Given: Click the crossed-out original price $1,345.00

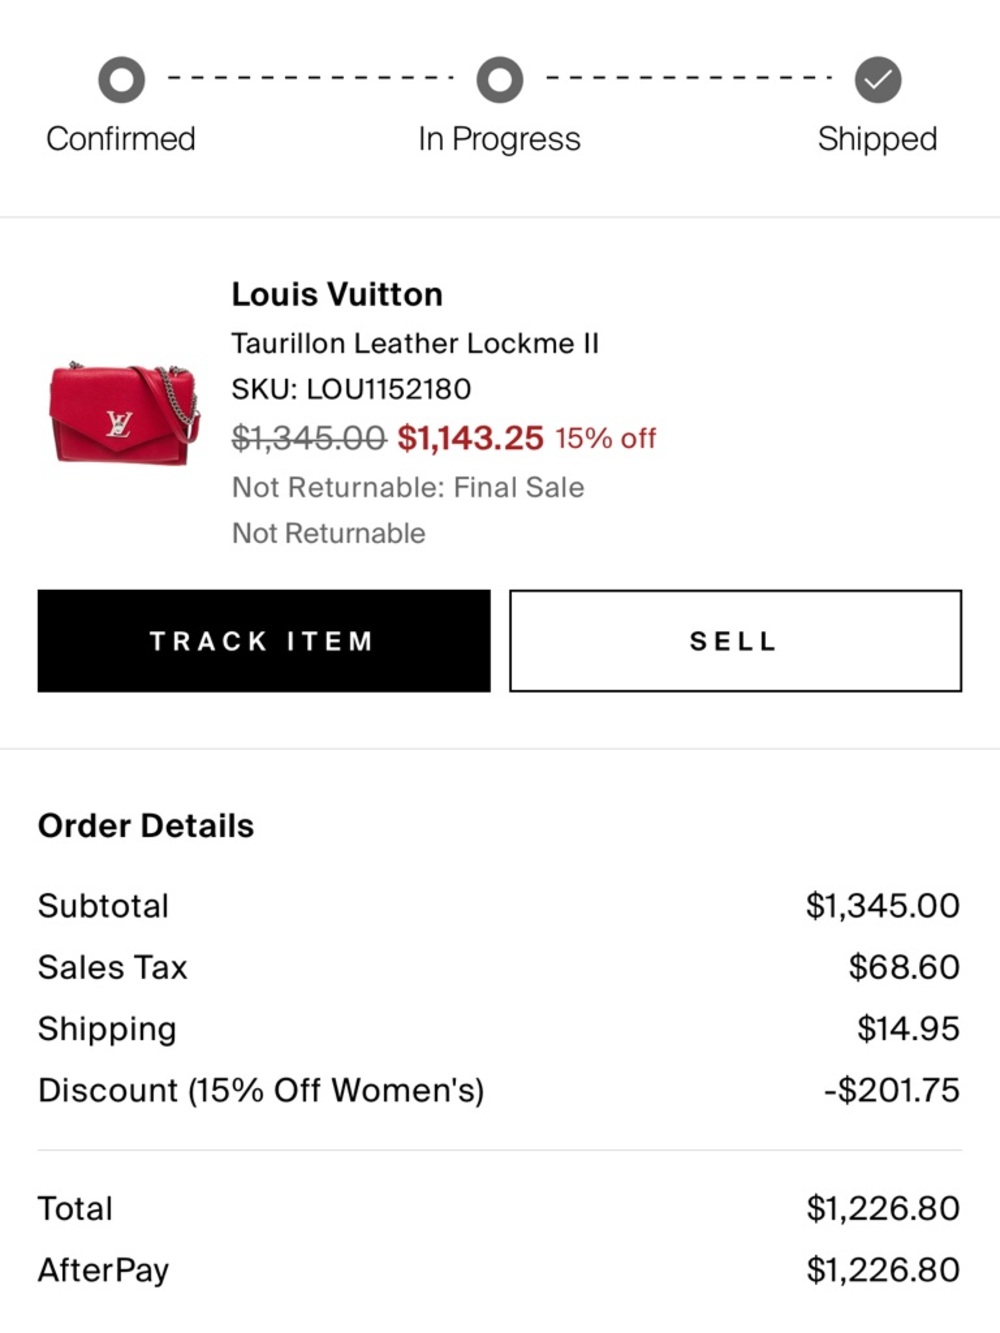Looking at the screenshot, I should point(307,438).
